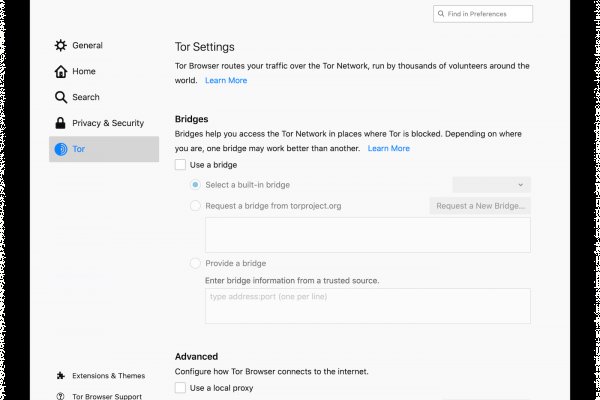Click the Tor Browser Support help icon
The height and width of the screenshot is (400, 600).
point(61,396)
